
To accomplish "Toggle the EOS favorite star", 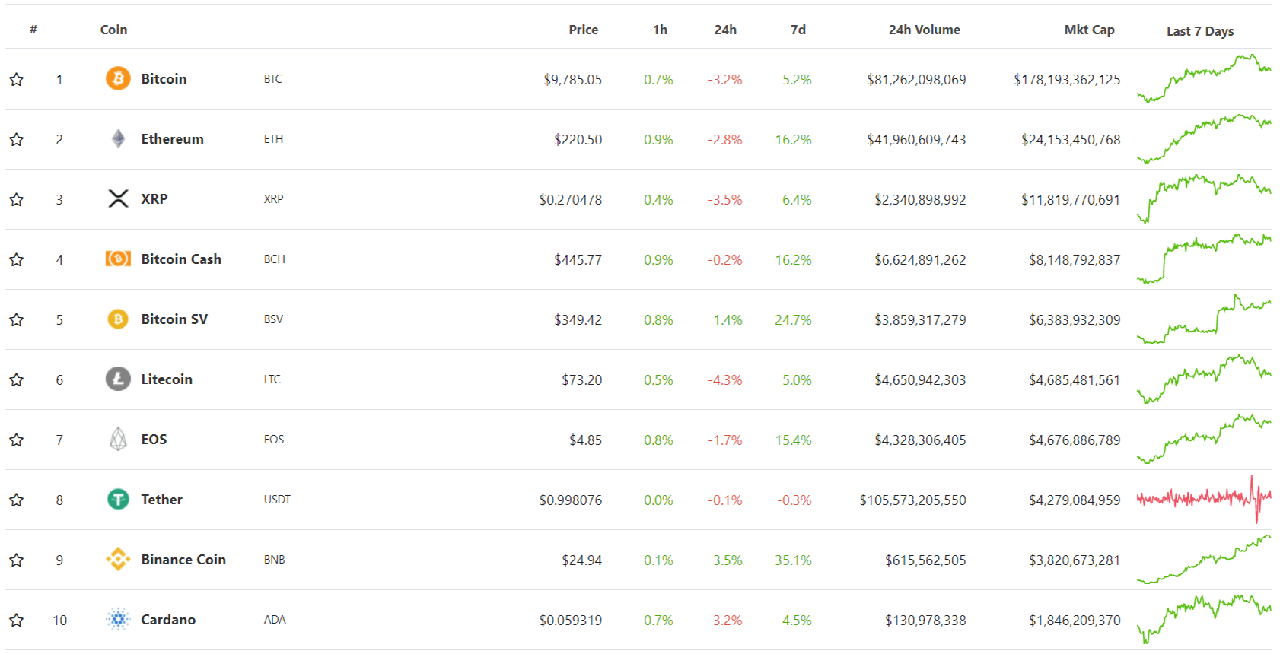I will [16, 439].
